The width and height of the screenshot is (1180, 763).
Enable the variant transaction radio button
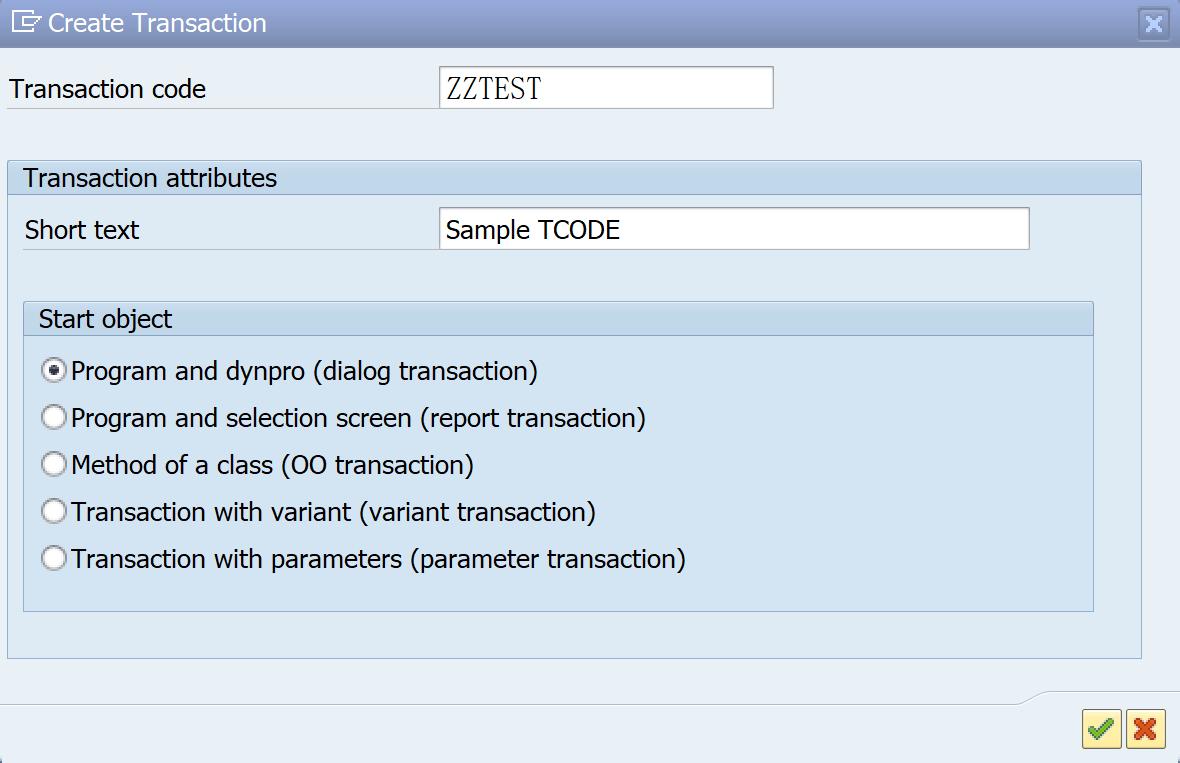(x=53, y=512)
